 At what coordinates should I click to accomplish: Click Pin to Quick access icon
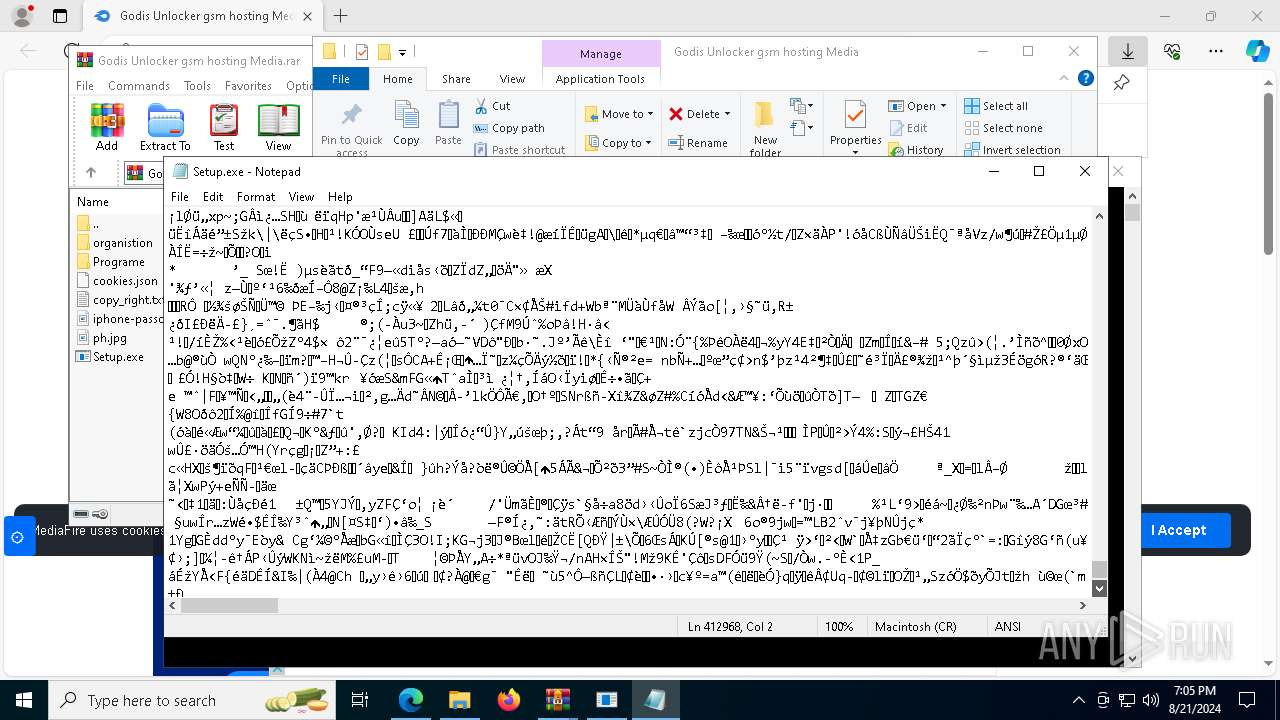[351, 129]
